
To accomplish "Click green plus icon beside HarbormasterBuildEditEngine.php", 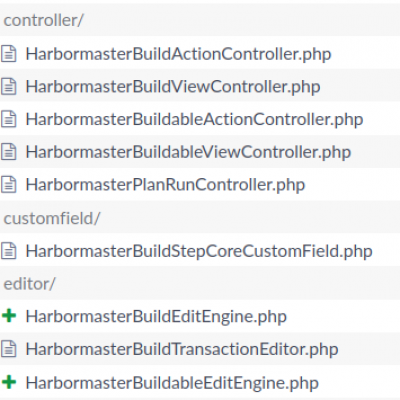I will [9, 316].
